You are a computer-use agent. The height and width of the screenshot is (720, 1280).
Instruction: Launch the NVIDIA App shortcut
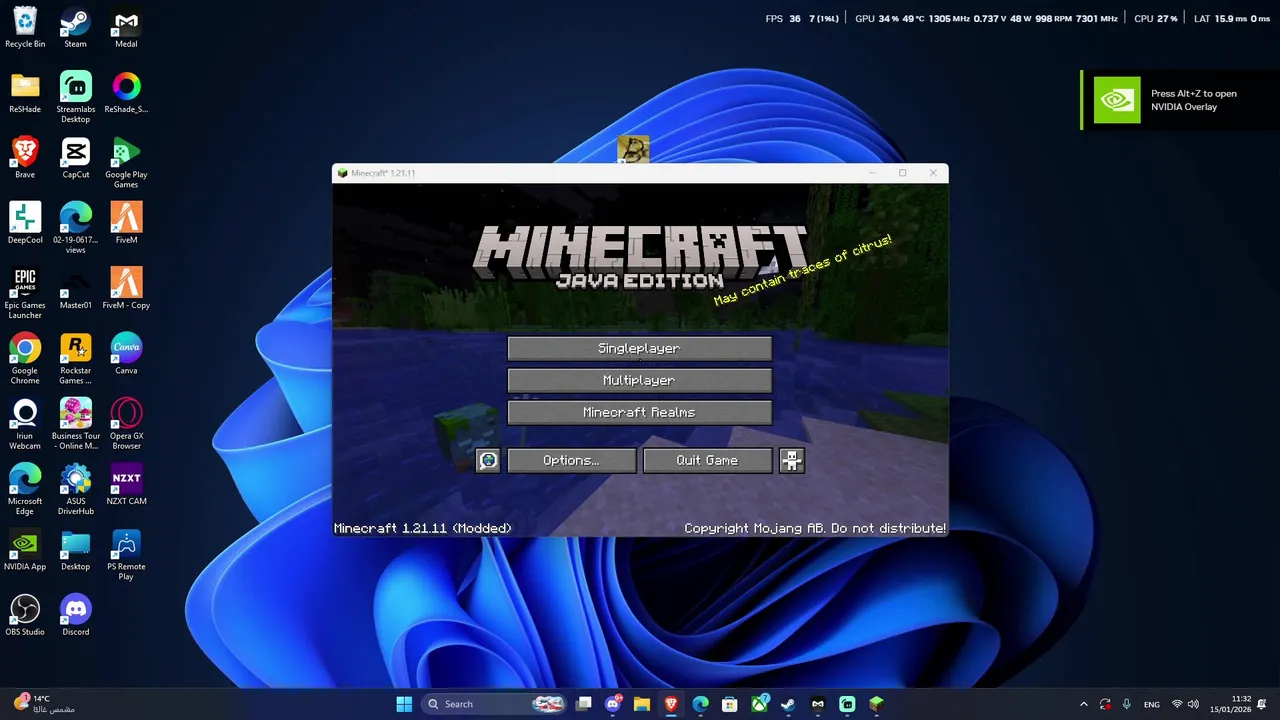pos(25,550)
